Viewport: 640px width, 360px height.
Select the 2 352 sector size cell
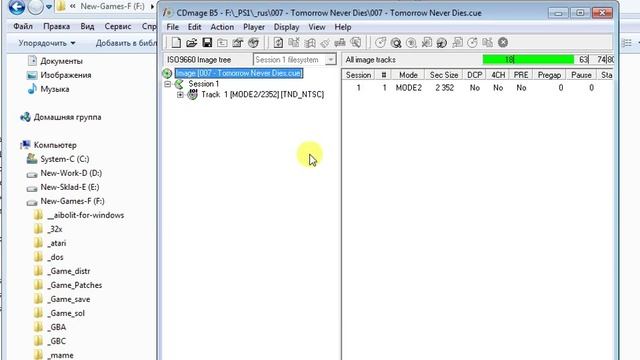click(444, 88)
